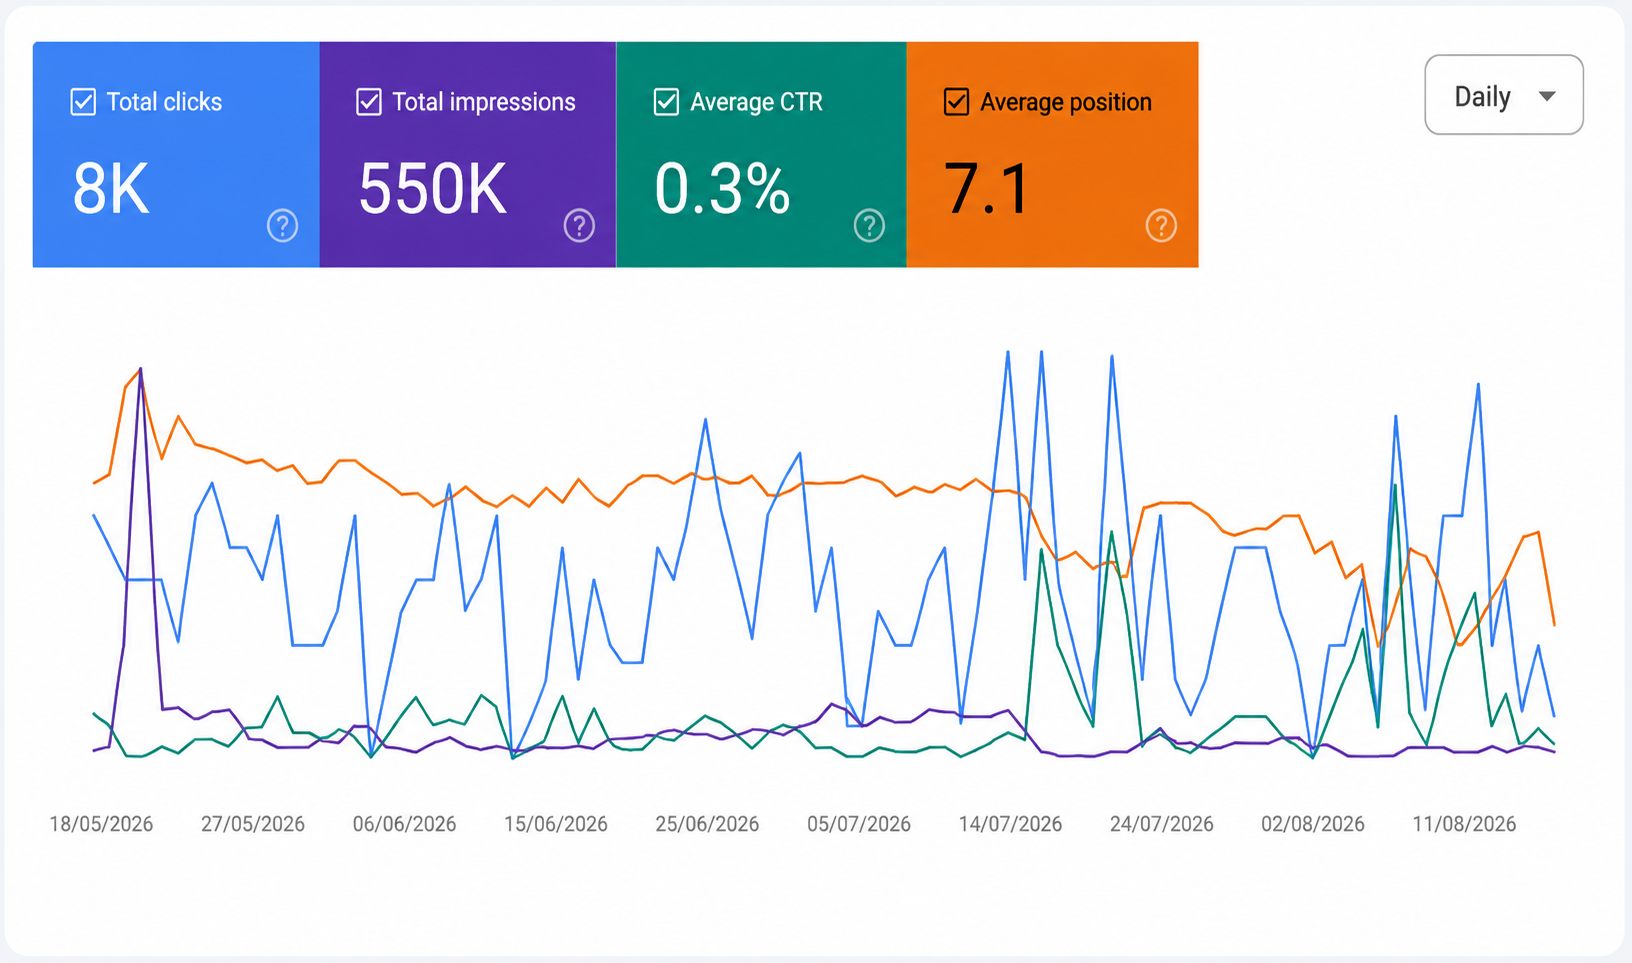Click help icon on Average position card
The height and width of the screenshot is (963, 1632).
pos(1161,226)
